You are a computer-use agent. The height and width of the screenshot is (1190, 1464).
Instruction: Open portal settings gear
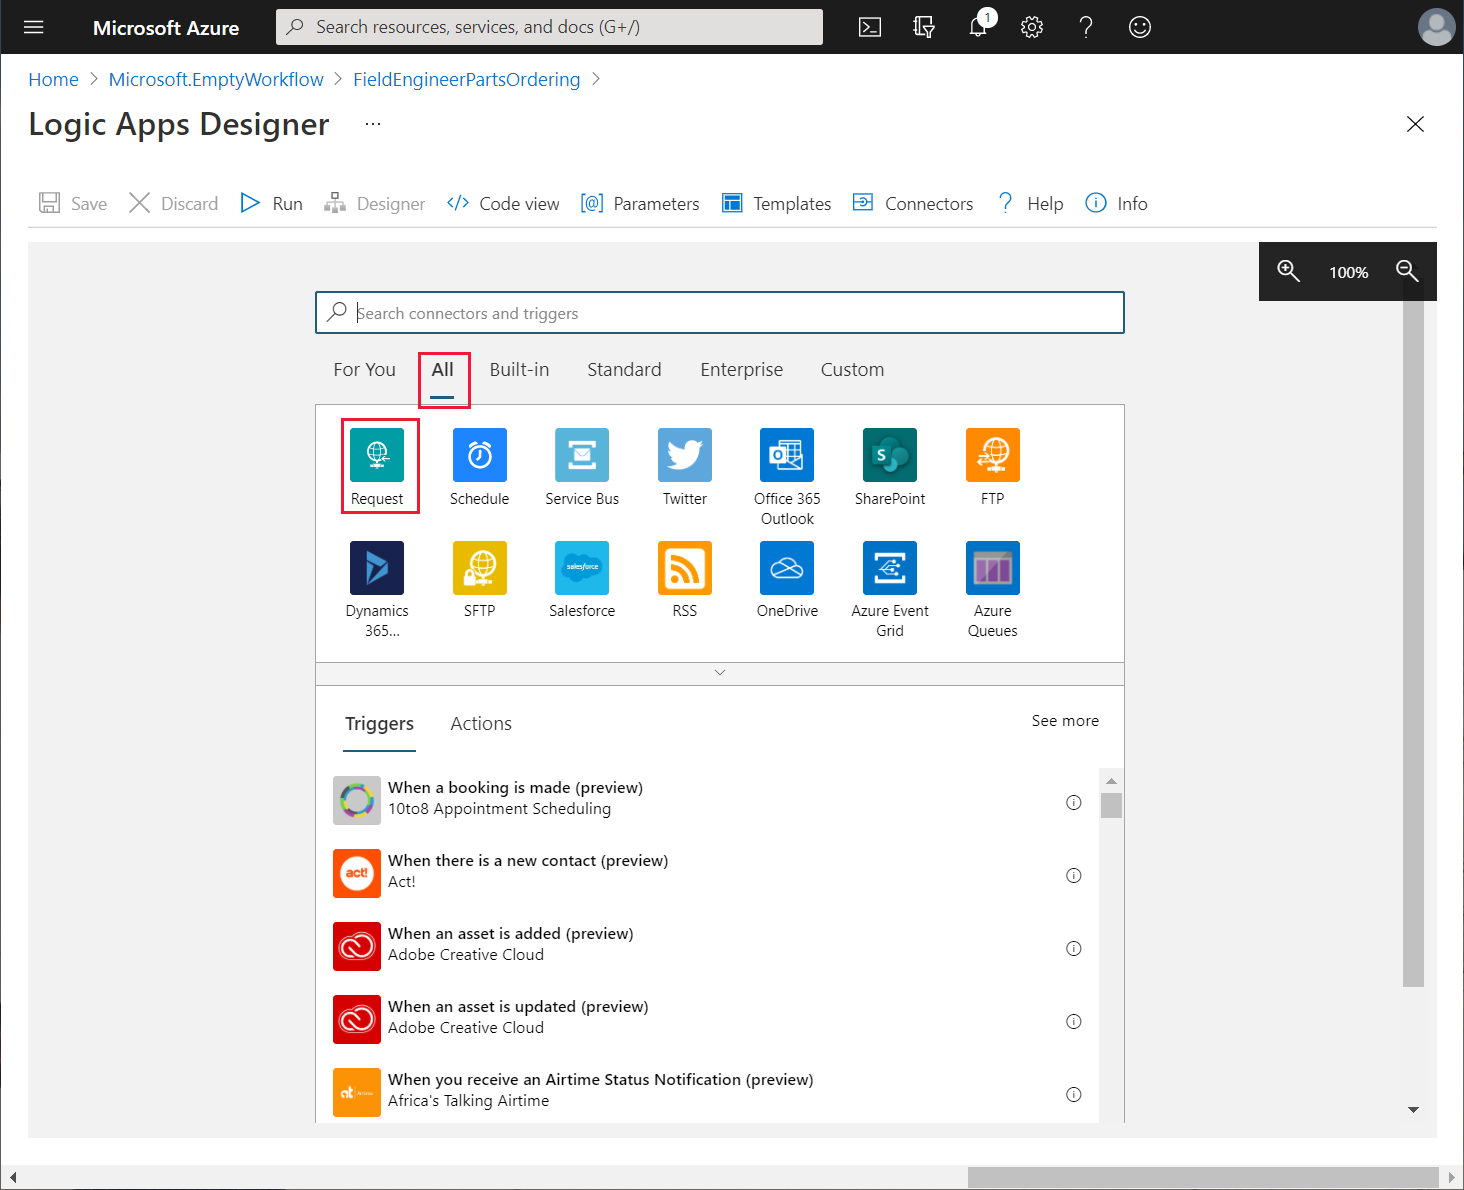pyautogui.click(x=1032, y=27)
